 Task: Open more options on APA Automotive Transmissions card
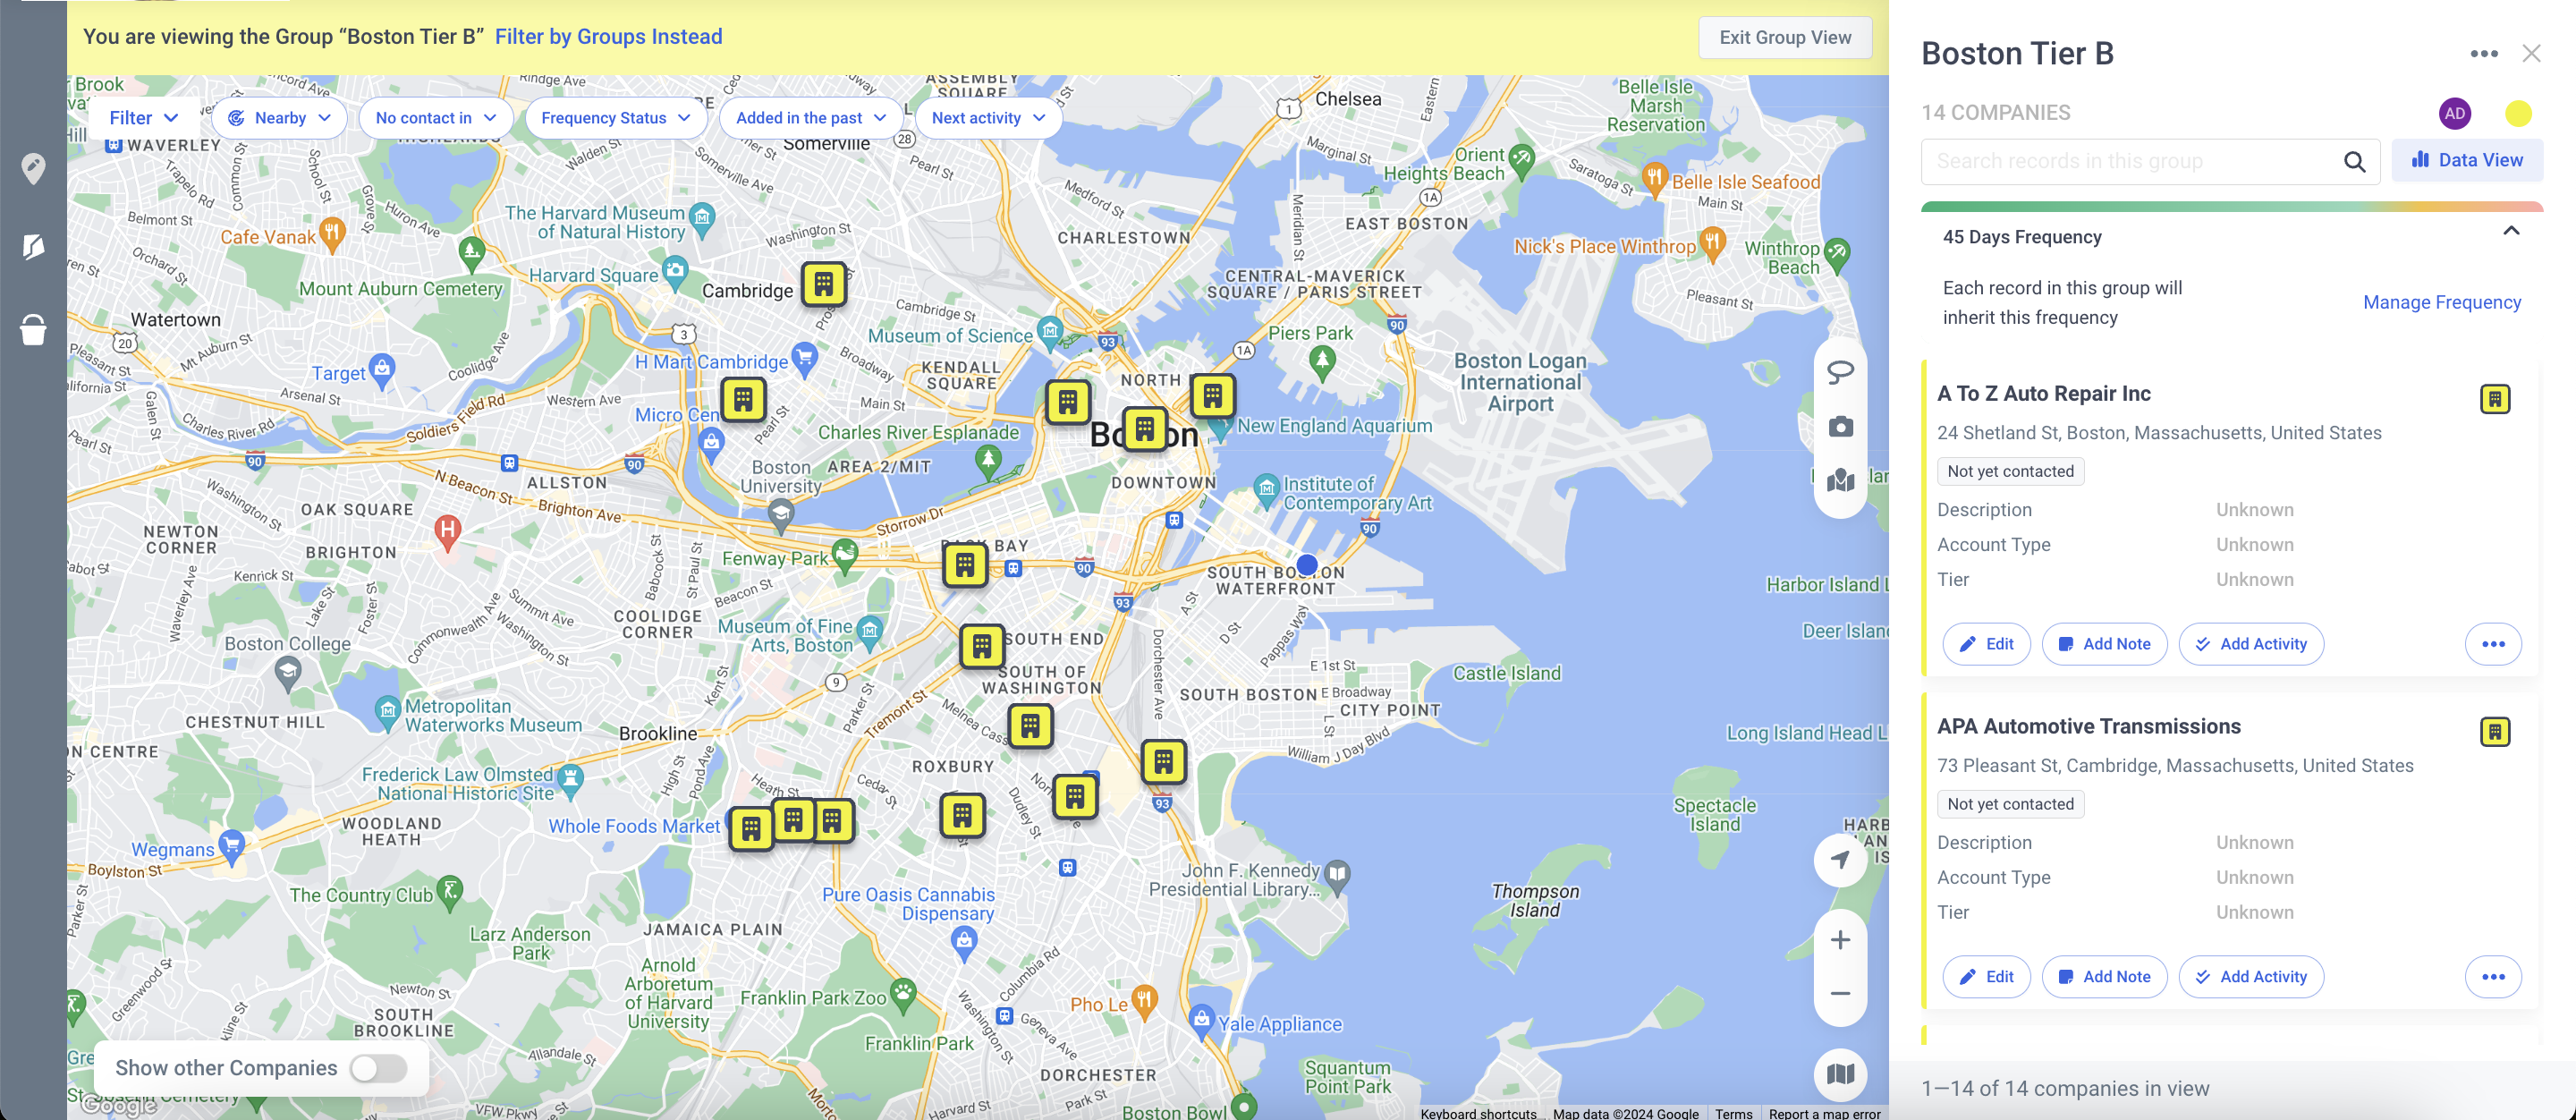[x=2493, y=977]
